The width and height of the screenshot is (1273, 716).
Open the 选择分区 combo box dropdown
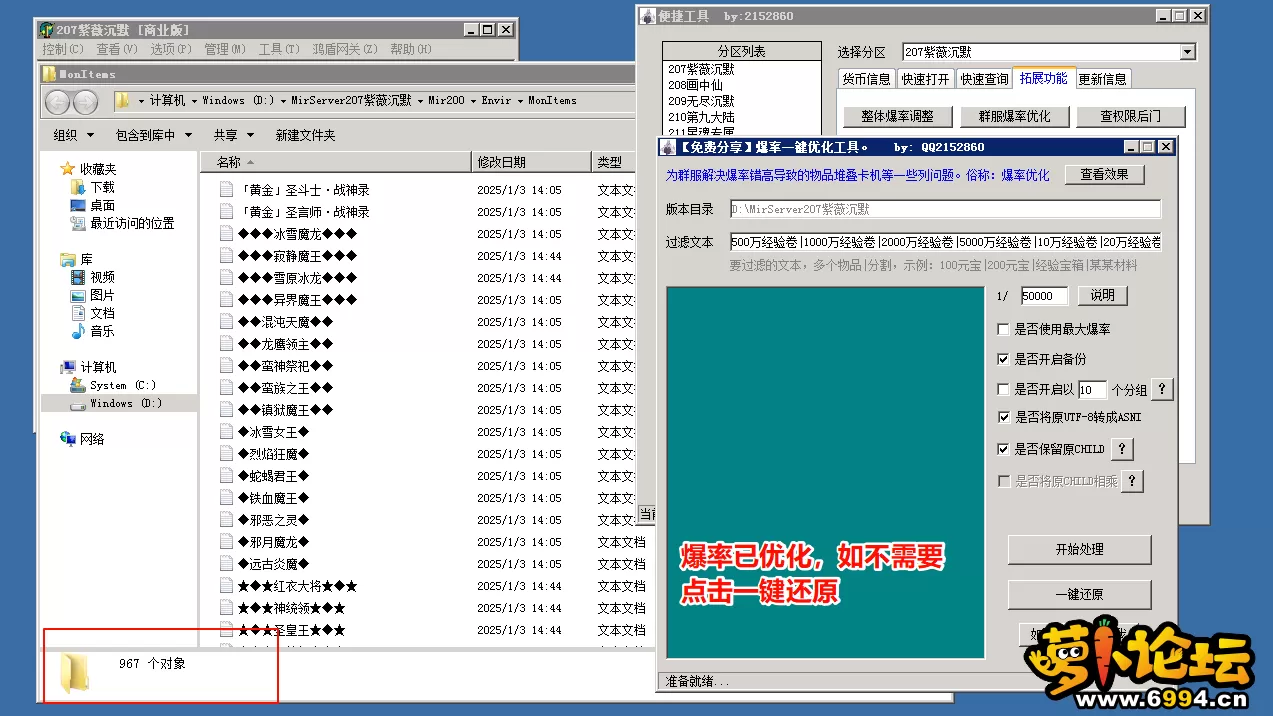click(x=1187, y=52)
